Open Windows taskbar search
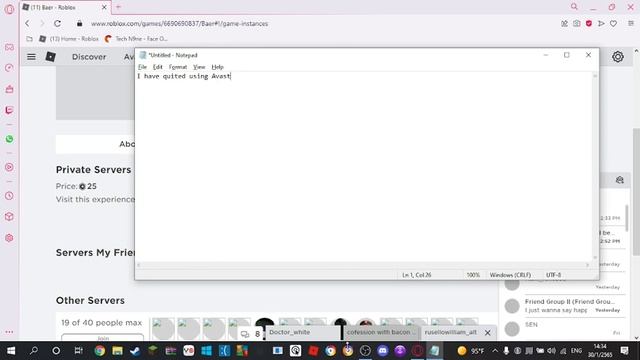 [34, 351]
